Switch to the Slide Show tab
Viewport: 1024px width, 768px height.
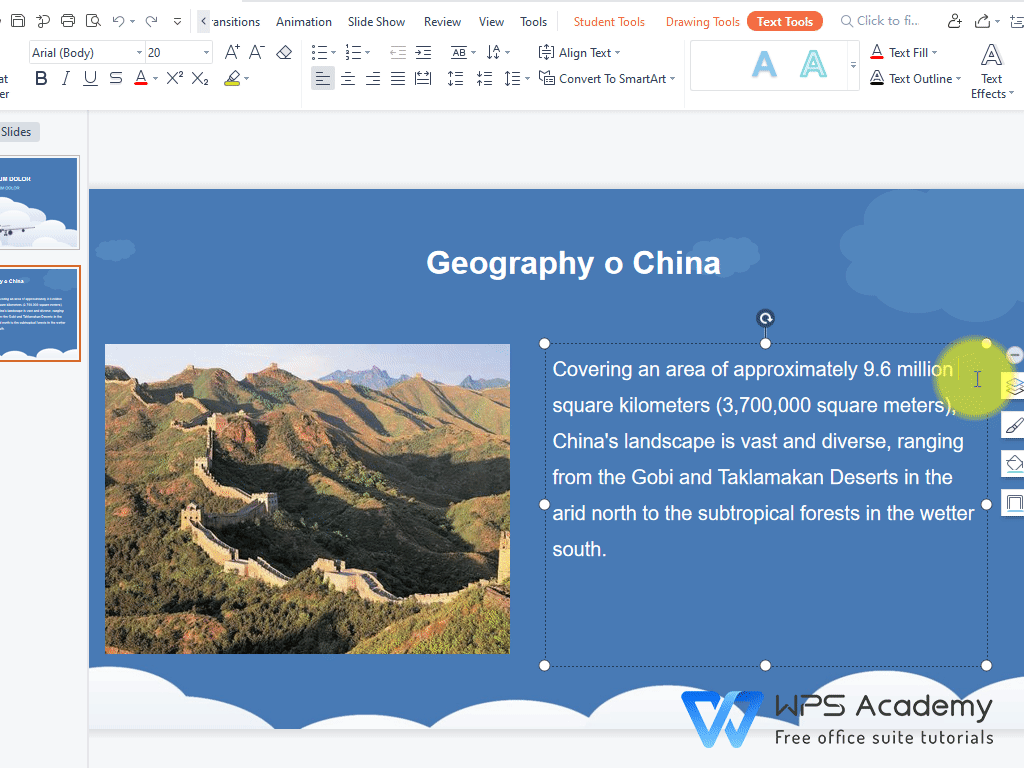pyautogui.click(x=376, y=21)
